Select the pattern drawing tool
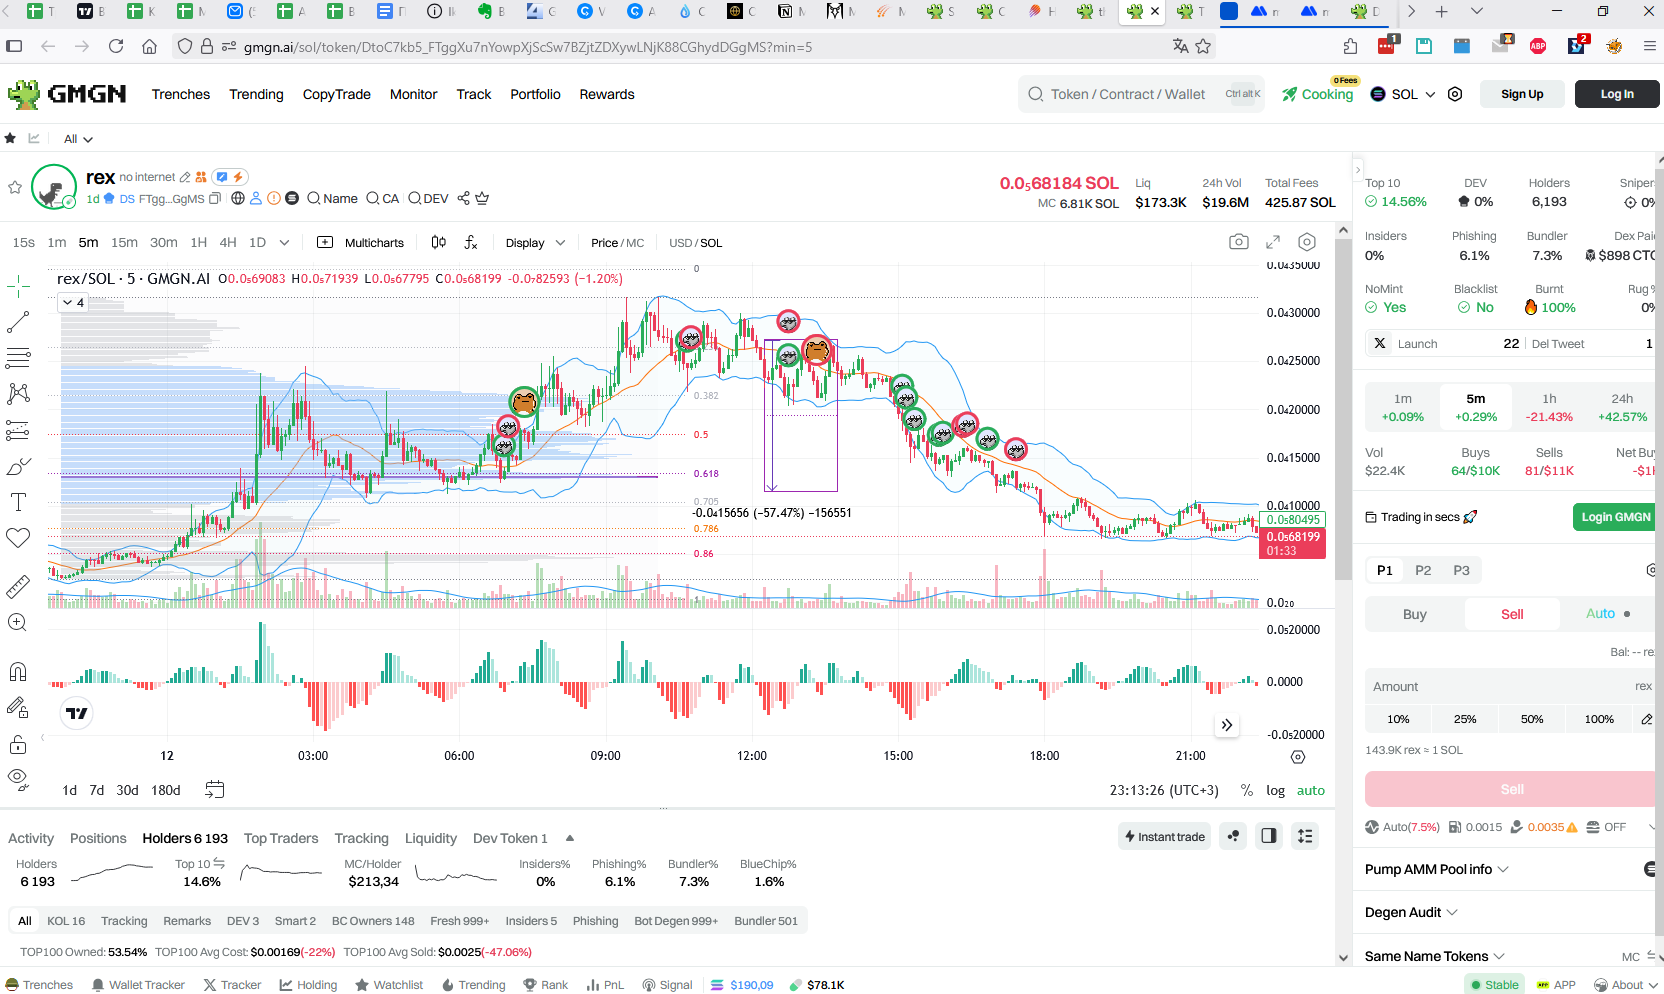The width and height of the screenshot is (1664, 994). click(18, 394)
